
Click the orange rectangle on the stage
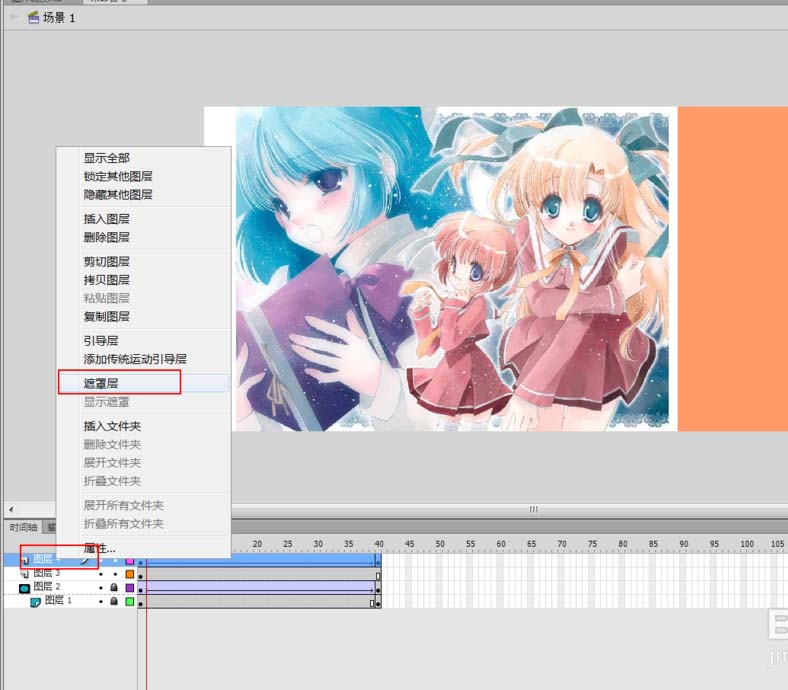point(733,269)
